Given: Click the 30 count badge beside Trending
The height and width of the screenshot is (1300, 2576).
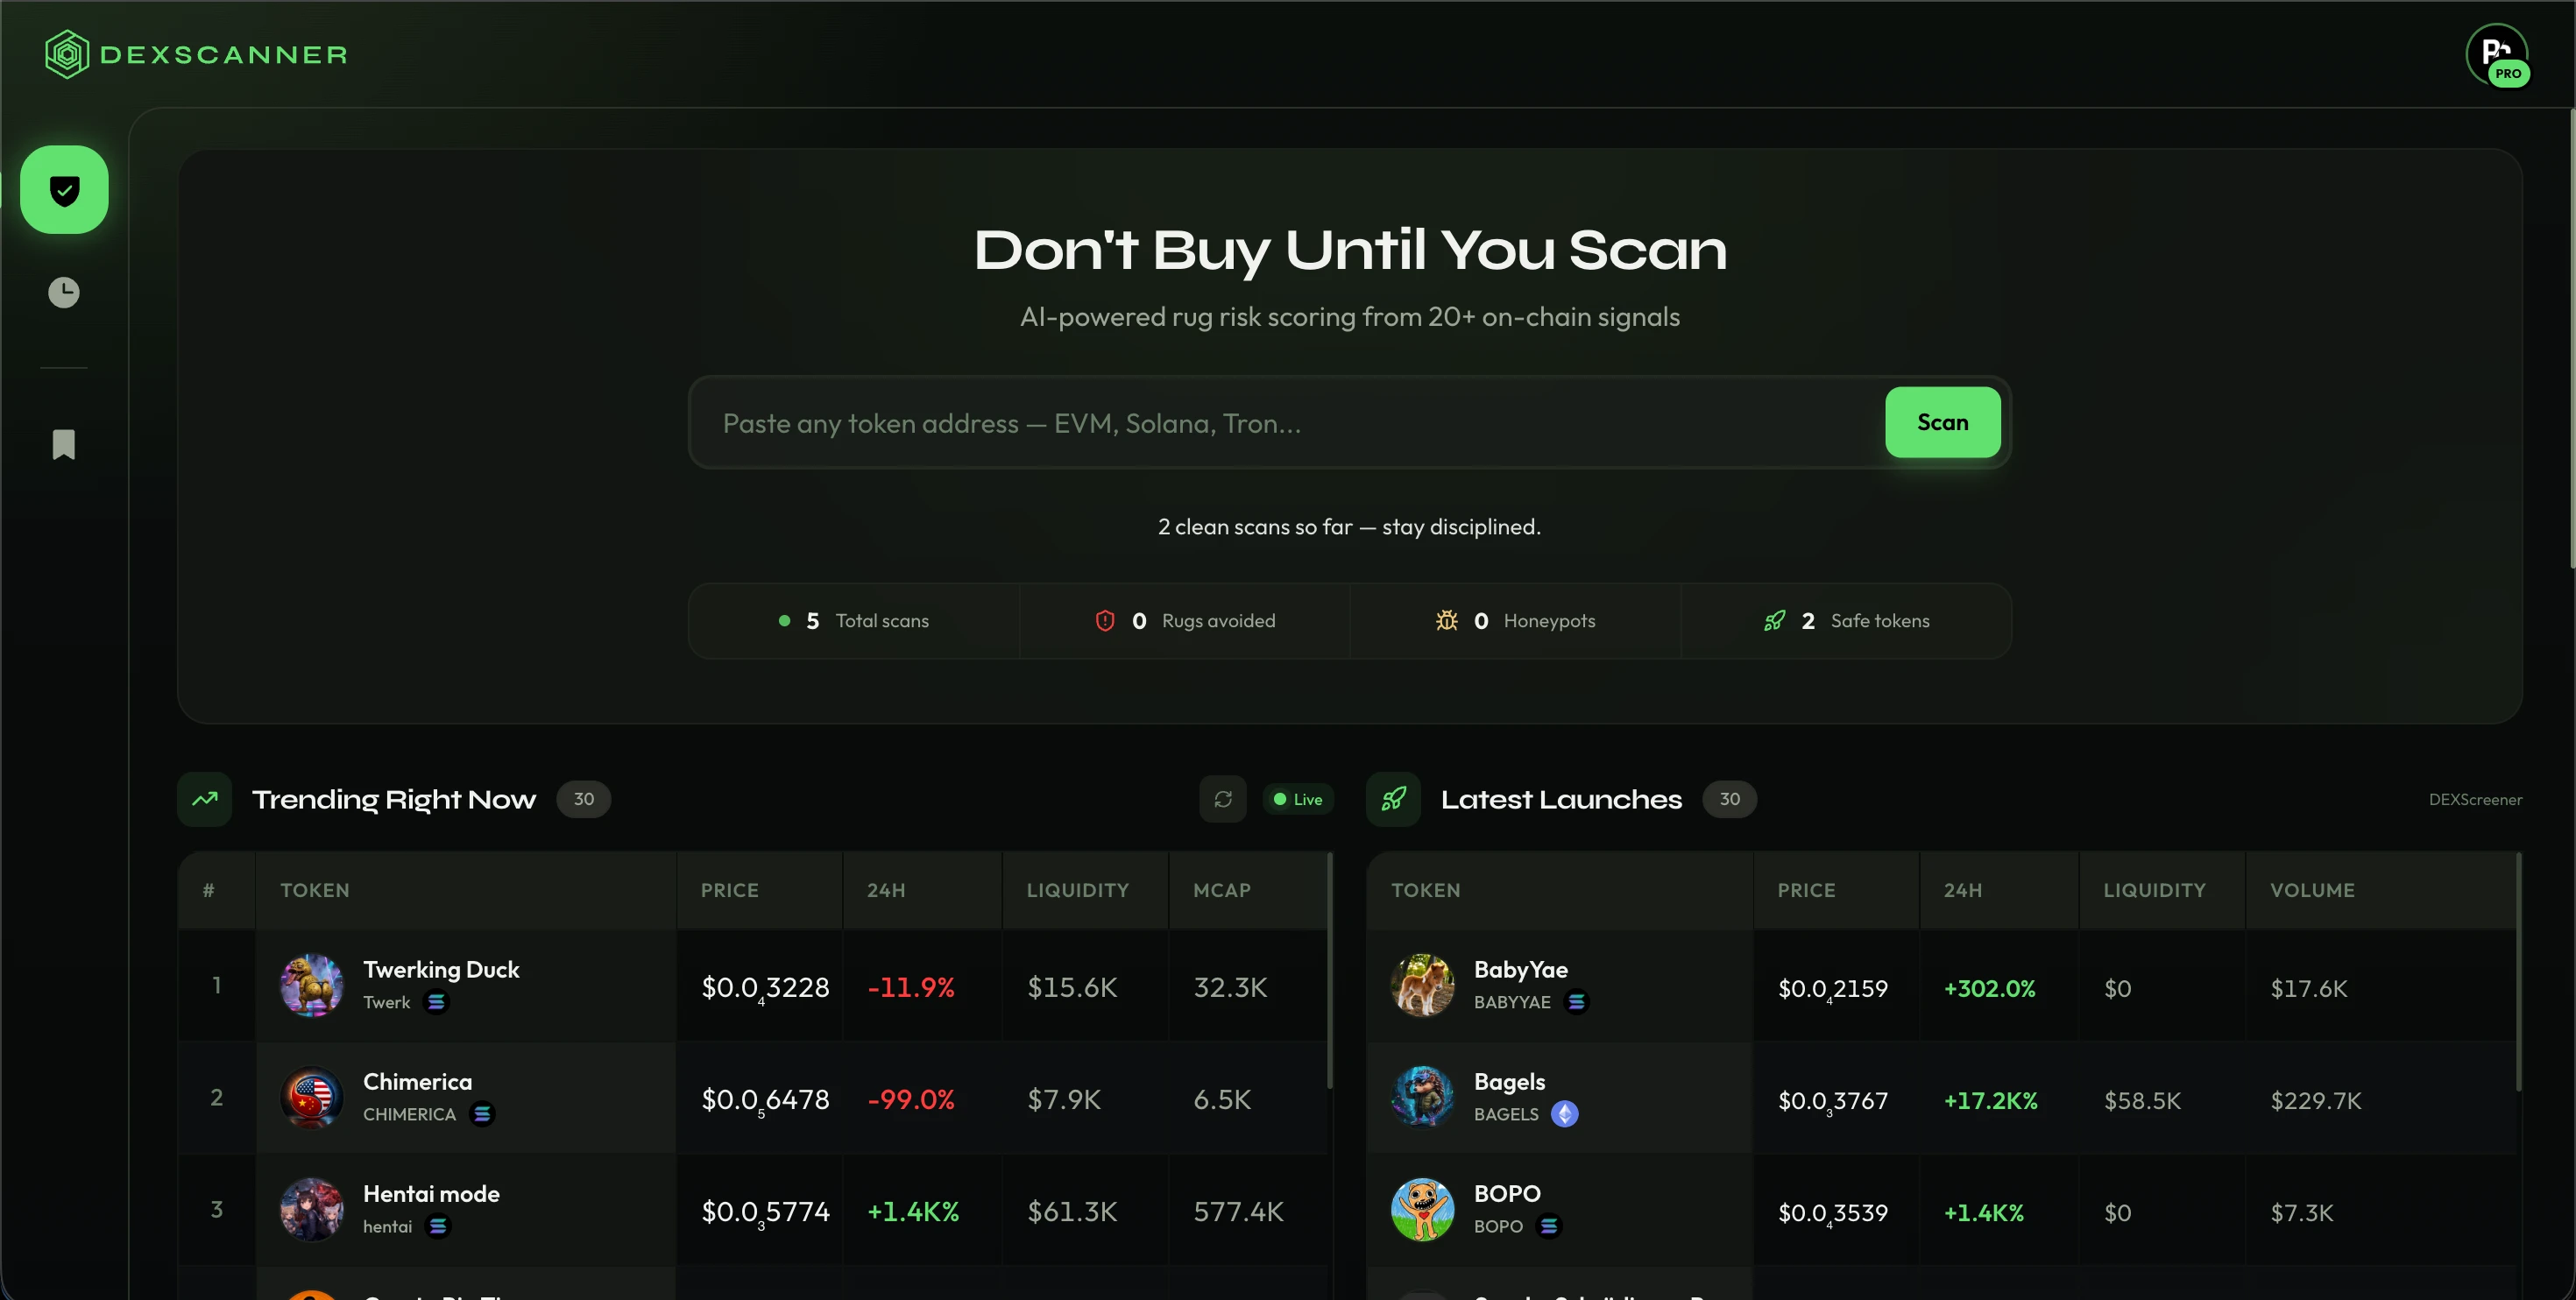Looking at the screenshot, I should (x=583, y=799).
